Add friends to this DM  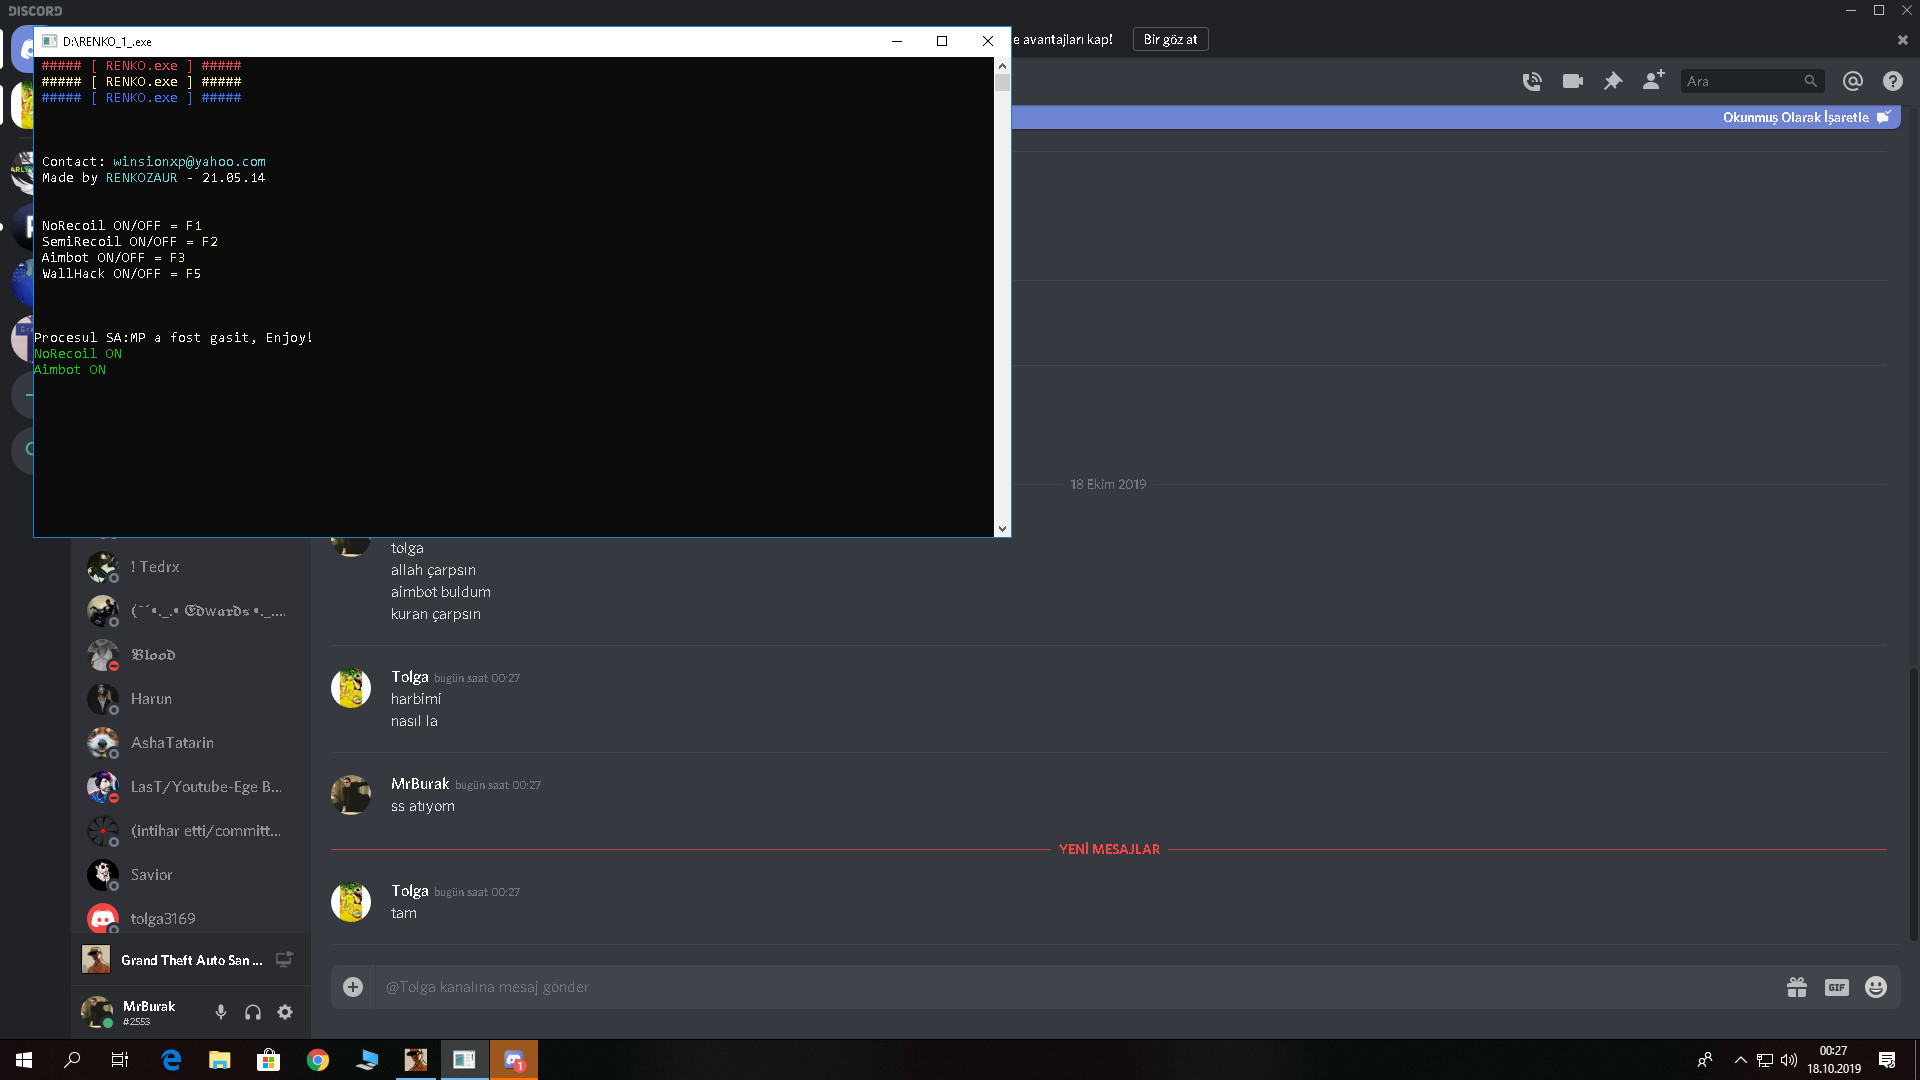[1653, 81]
